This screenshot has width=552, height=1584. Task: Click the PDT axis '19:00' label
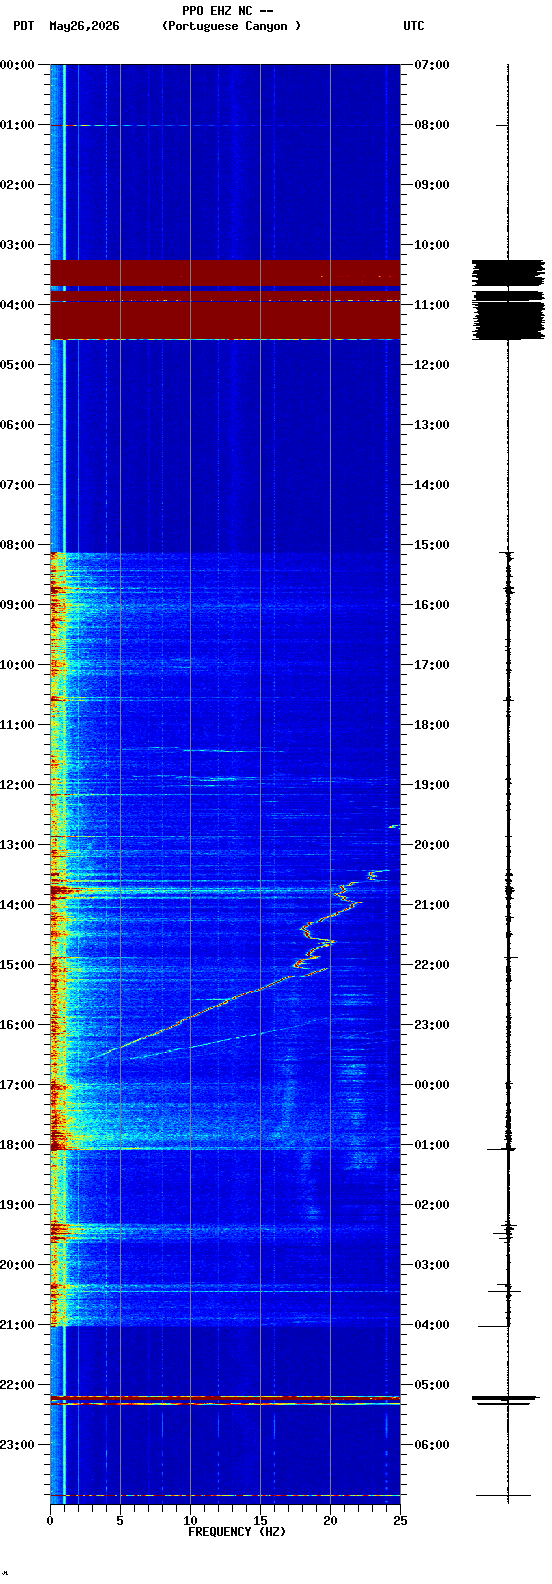[x=17, y=1205]
